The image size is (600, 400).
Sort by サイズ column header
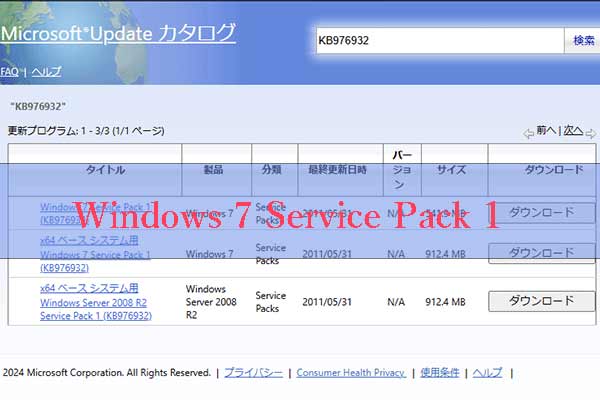452,169
